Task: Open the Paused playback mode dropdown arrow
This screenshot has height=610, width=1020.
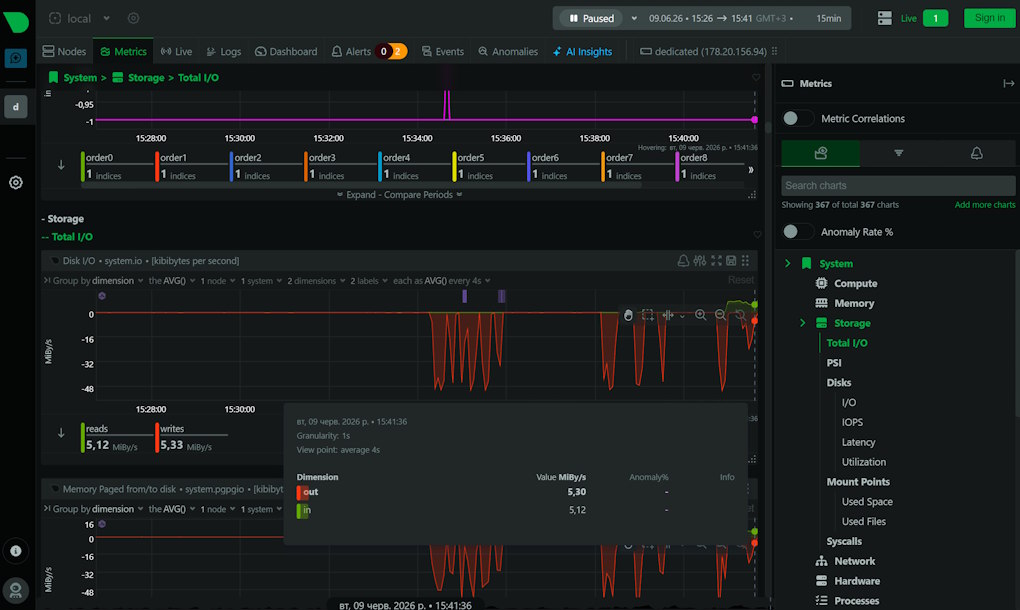Action: pyautogui.click(x=634, y=18)
